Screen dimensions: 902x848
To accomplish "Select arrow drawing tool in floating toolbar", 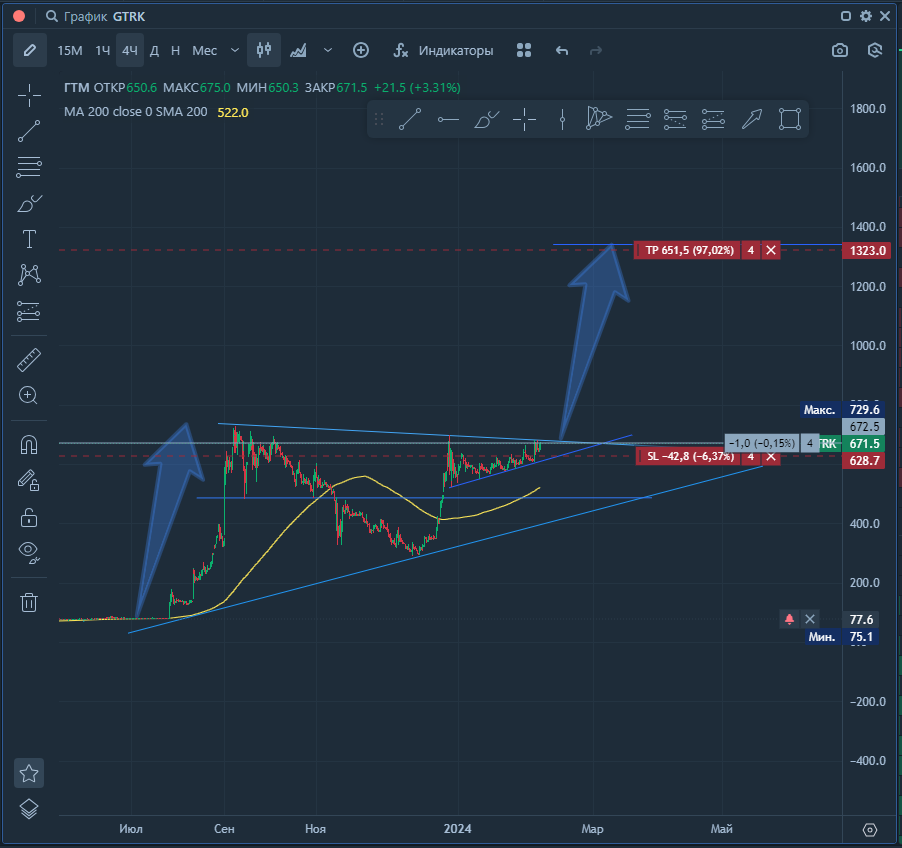I will 752,119.
